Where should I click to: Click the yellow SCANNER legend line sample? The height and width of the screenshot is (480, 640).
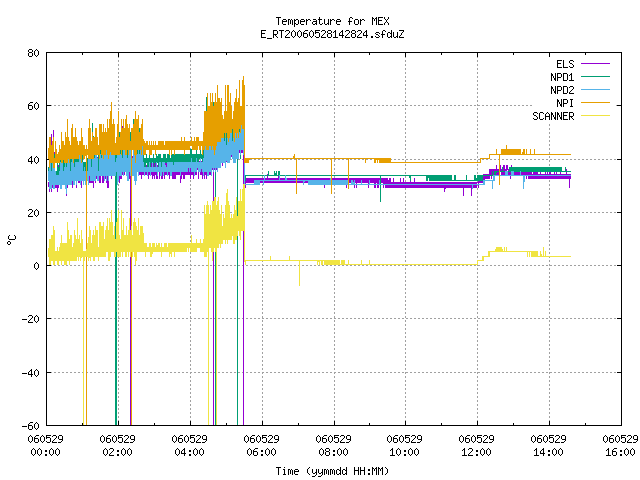coord(595,116)
